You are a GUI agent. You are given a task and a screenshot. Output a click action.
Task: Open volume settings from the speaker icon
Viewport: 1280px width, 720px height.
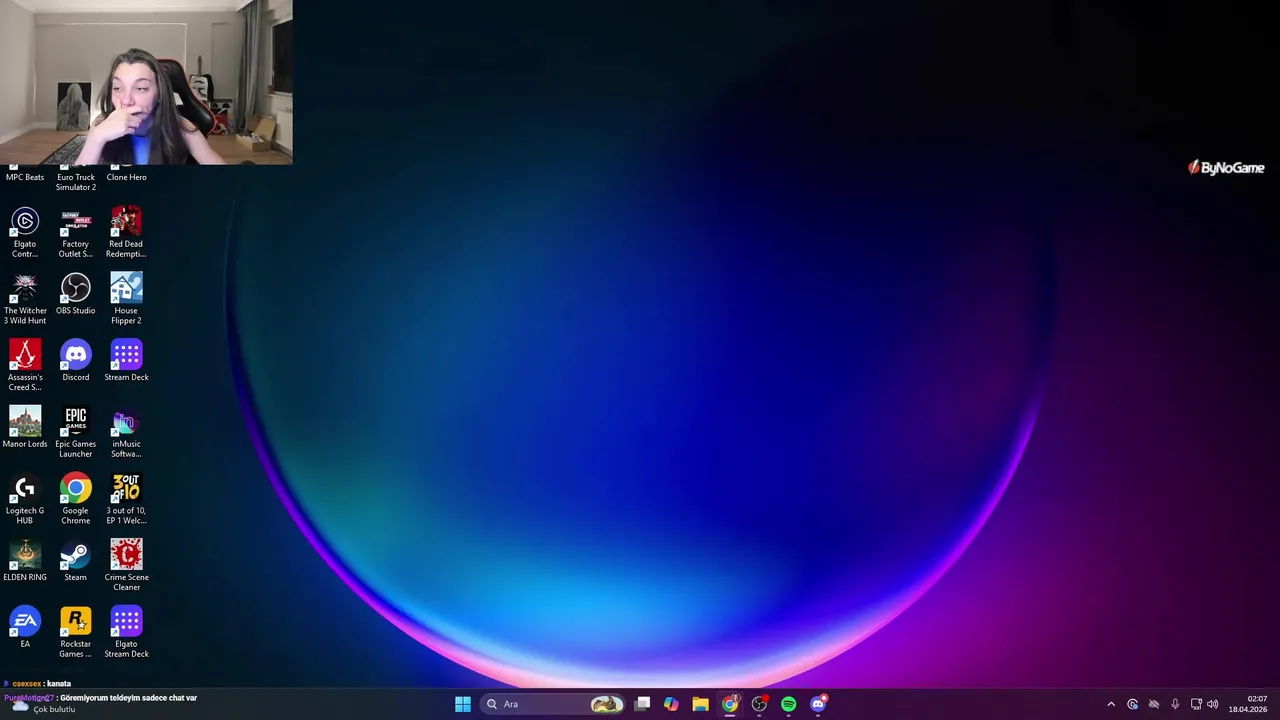tap(1213, 704)
